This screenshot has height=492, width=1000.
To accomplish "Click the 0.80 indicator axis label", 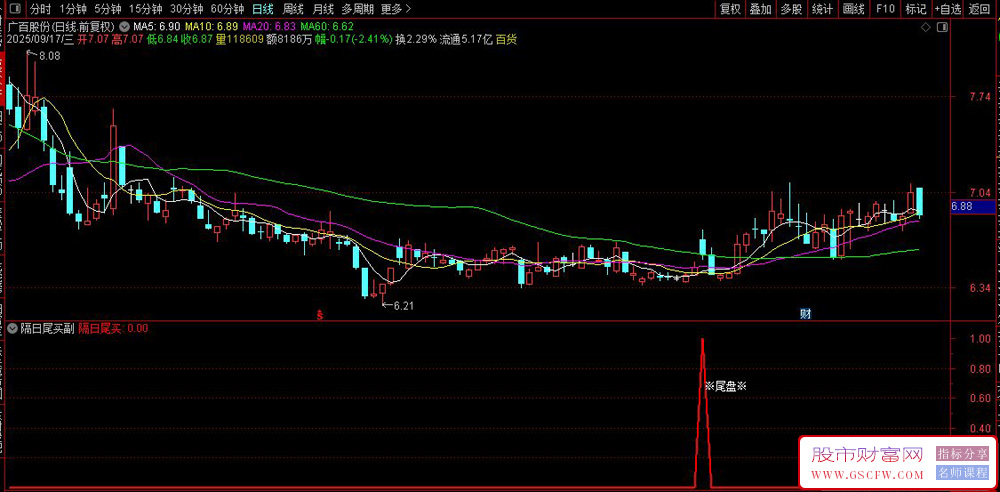I will pos(978,369).
